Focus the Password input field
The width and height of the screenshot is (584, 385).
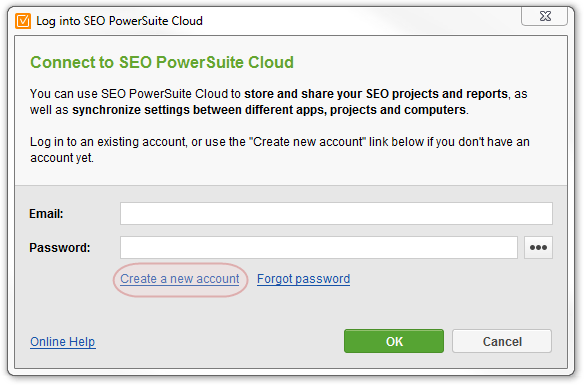(x=319, y=247)
